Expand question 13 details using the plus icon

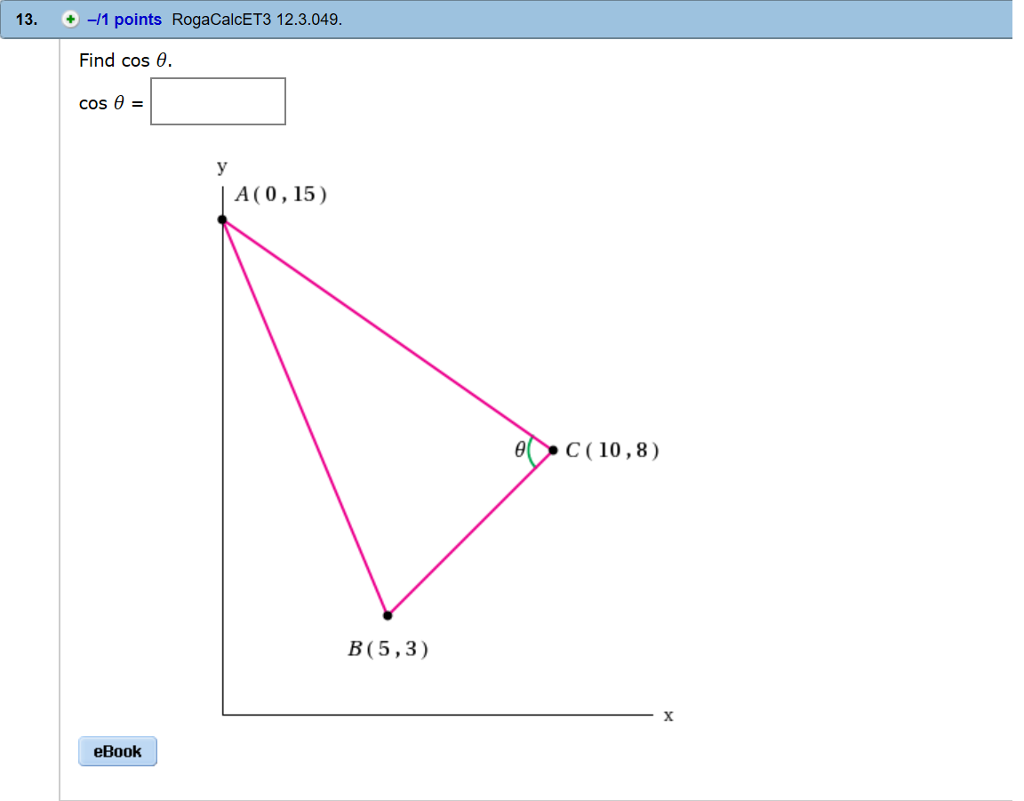coord(69,19)
